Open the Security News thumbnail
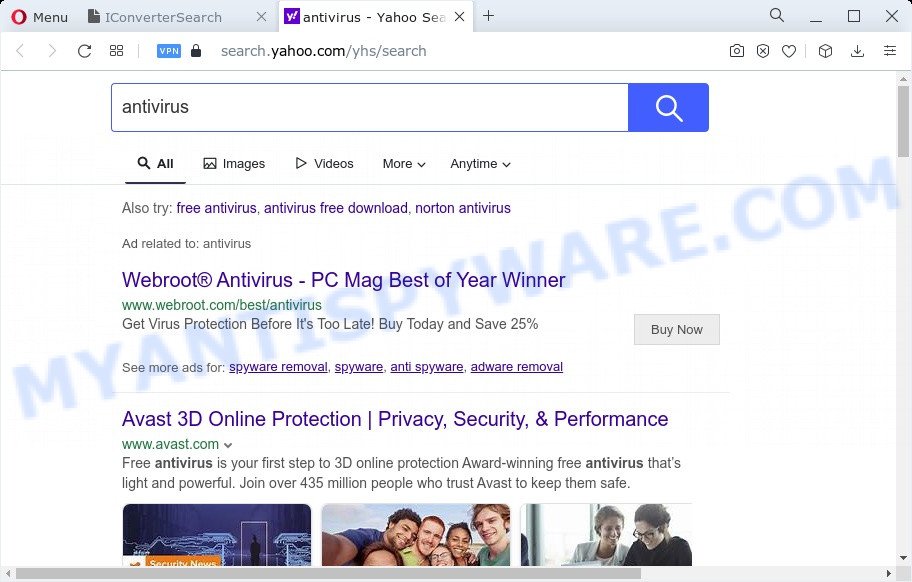The width and height of the screenshot is (912, 582). point(217,535)
